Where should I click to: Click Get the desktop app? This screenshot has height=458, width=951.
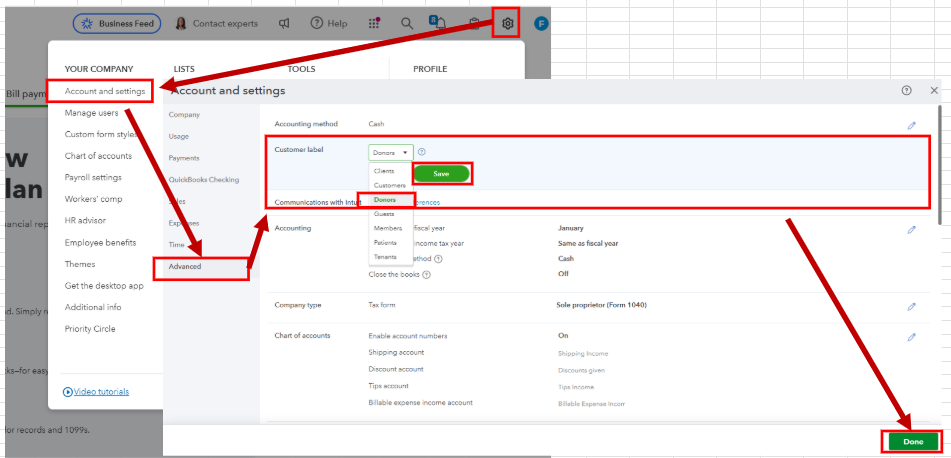[104, 285]
